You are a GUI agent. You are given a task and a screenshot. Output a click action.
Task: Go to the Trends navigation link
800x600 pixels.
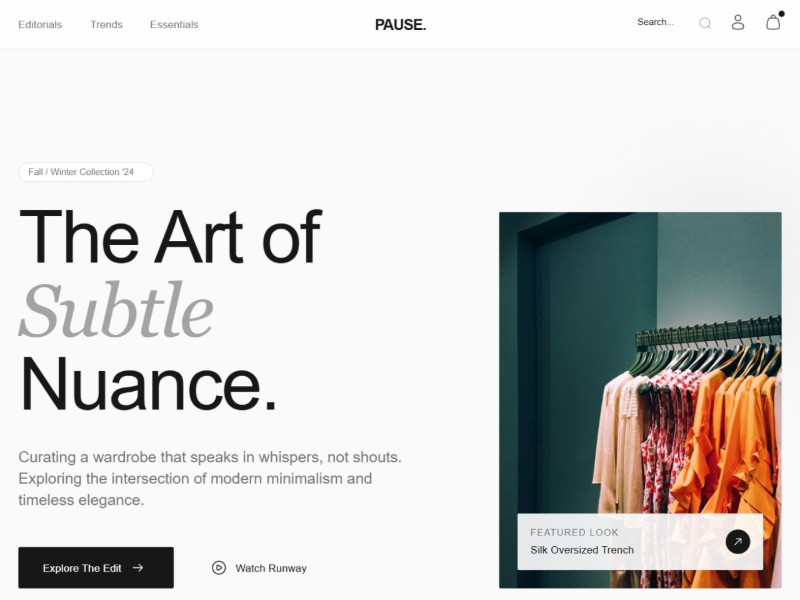coord(107,24)
